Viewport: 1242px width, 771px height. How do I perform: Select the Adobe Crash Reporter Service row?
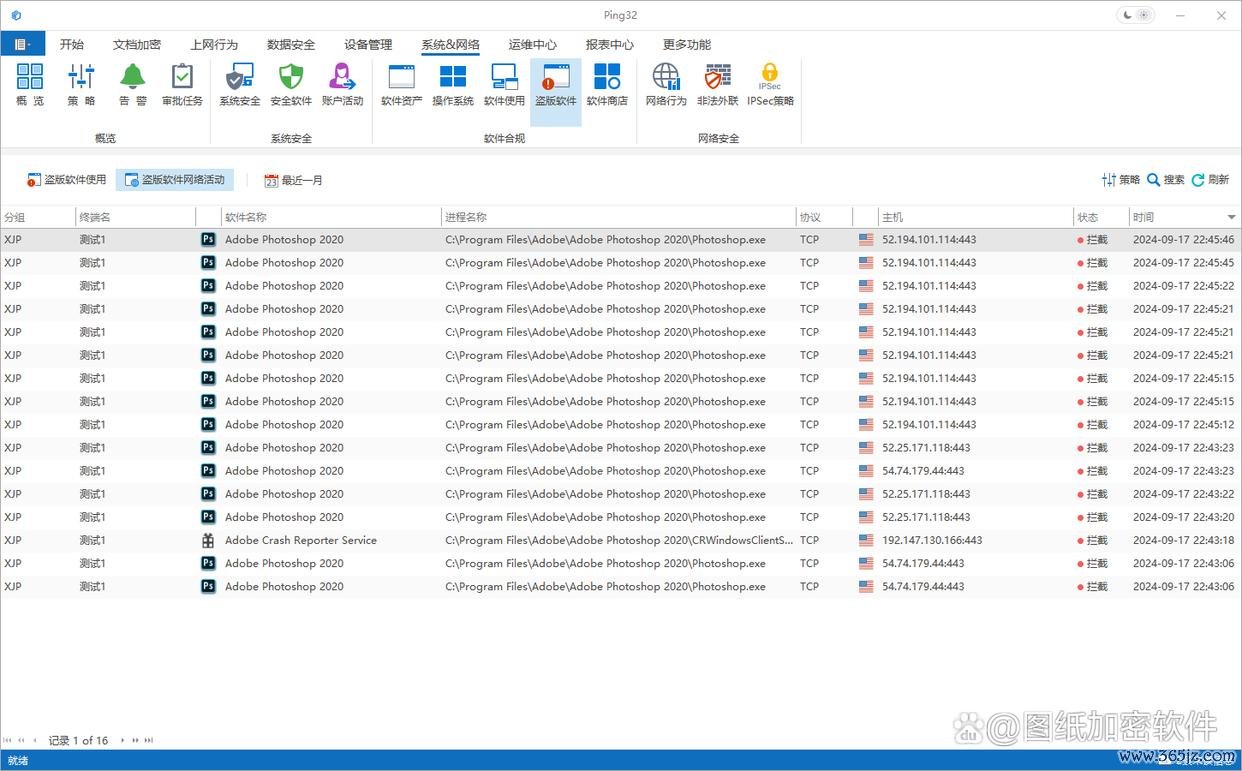620,540
